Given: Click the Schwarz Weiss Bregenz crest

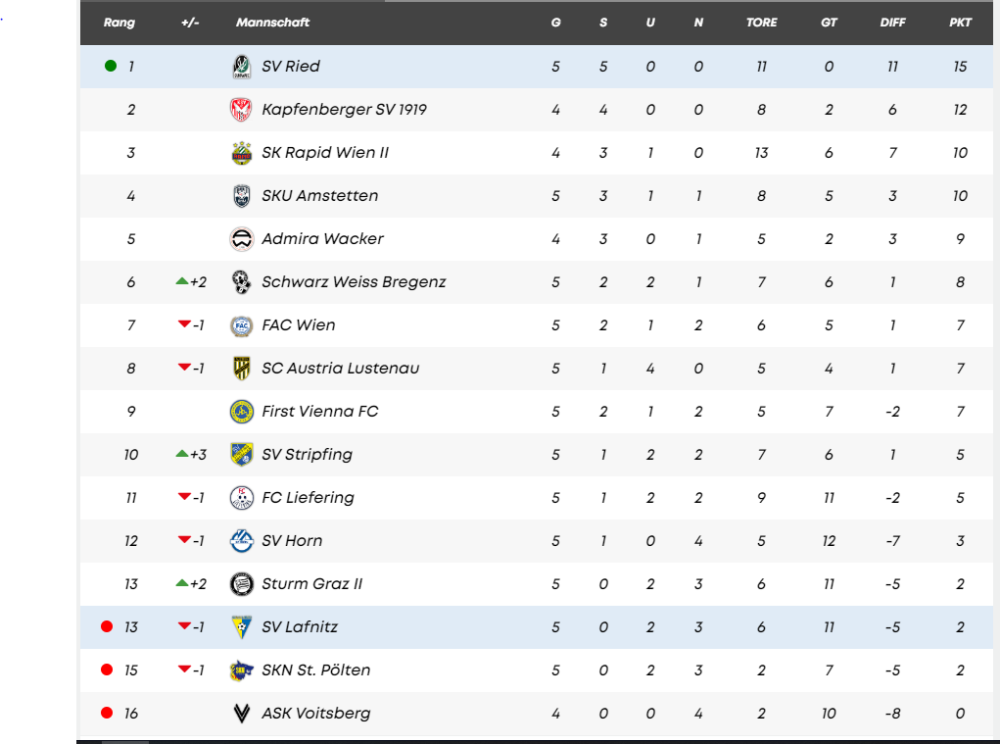Looking at the screenshot, I should [x=241, y=282].
